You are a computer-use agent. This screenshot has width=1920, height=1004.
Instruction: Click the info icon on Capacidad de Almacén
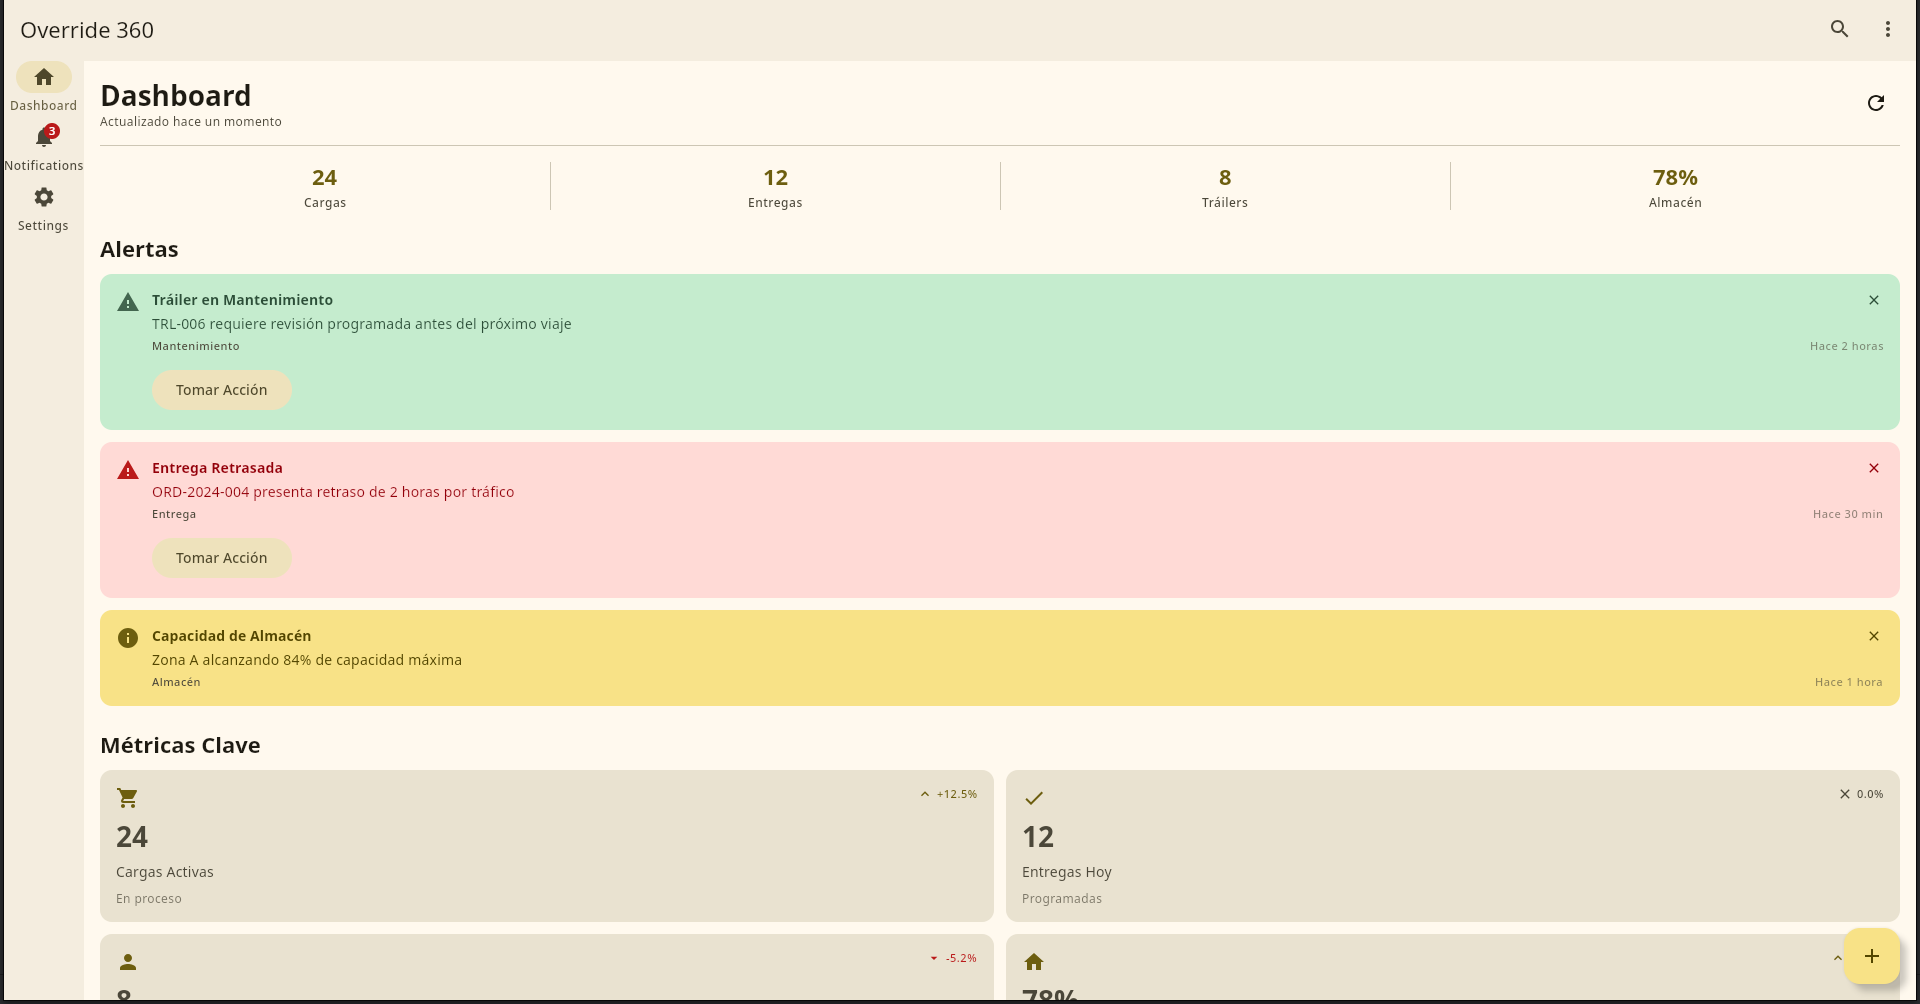pos(128,638)
